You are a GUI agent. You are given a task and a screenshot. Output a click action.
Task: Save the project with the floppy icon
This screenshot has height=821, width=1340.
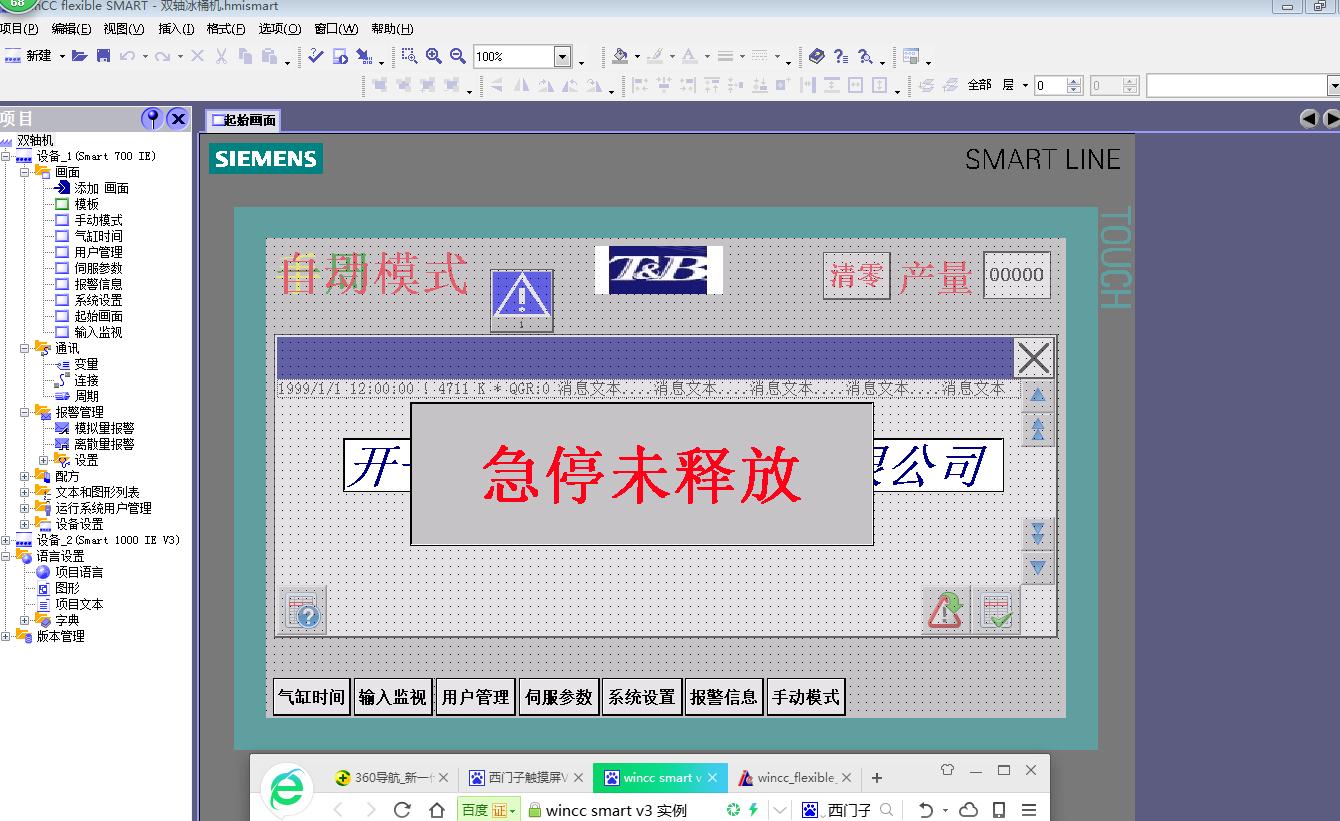103,56
